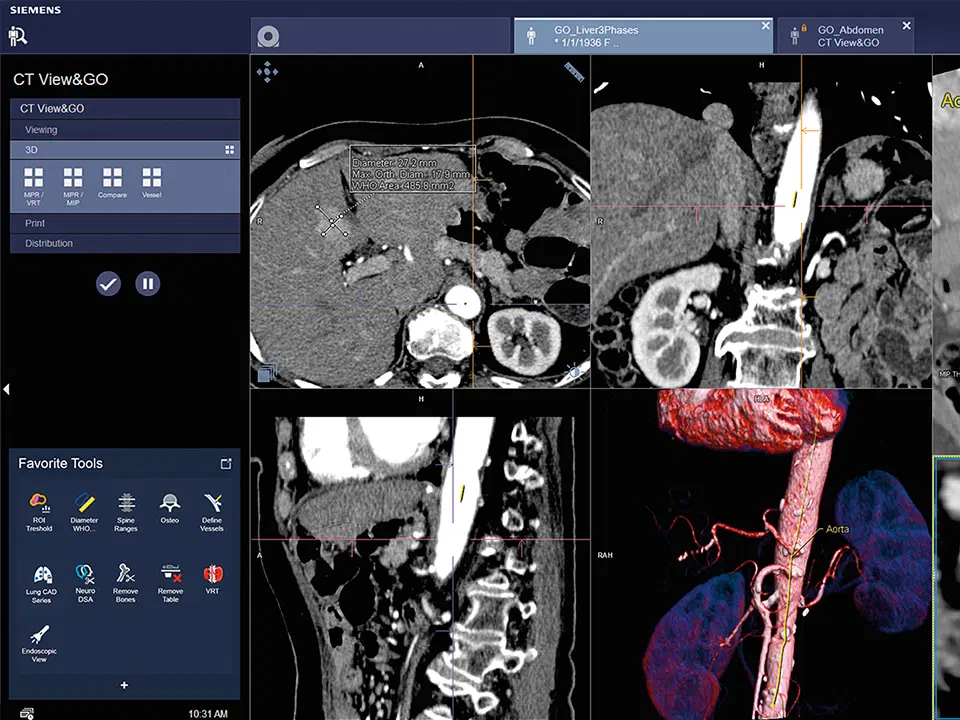Viewport: 960px width, 720px height.
Task: Toggle the pan arrows in axial view
Action: tap(267, 71)
